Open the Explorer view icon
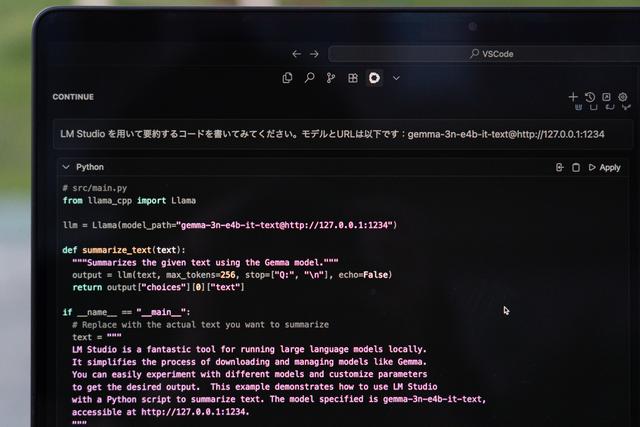Viewport: 640px width, 427px height. tap(287, 78)
